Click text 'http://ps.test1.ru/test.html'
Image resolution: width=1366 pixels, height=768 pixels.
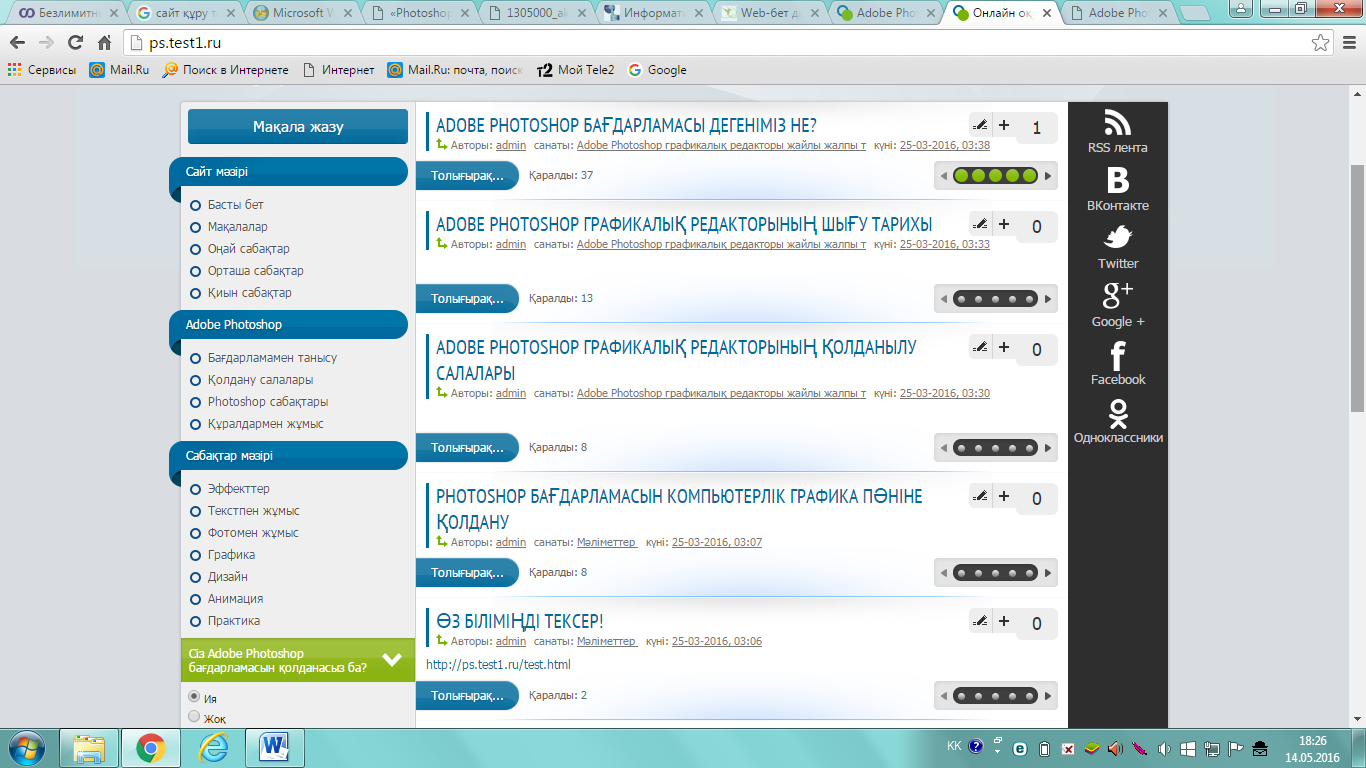click(x=498, y=664)
